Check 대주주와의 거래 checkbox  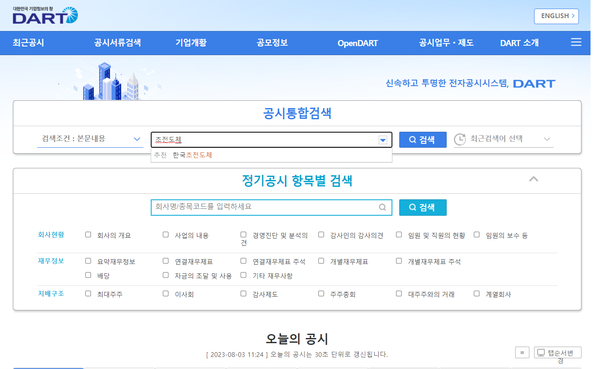399,294
